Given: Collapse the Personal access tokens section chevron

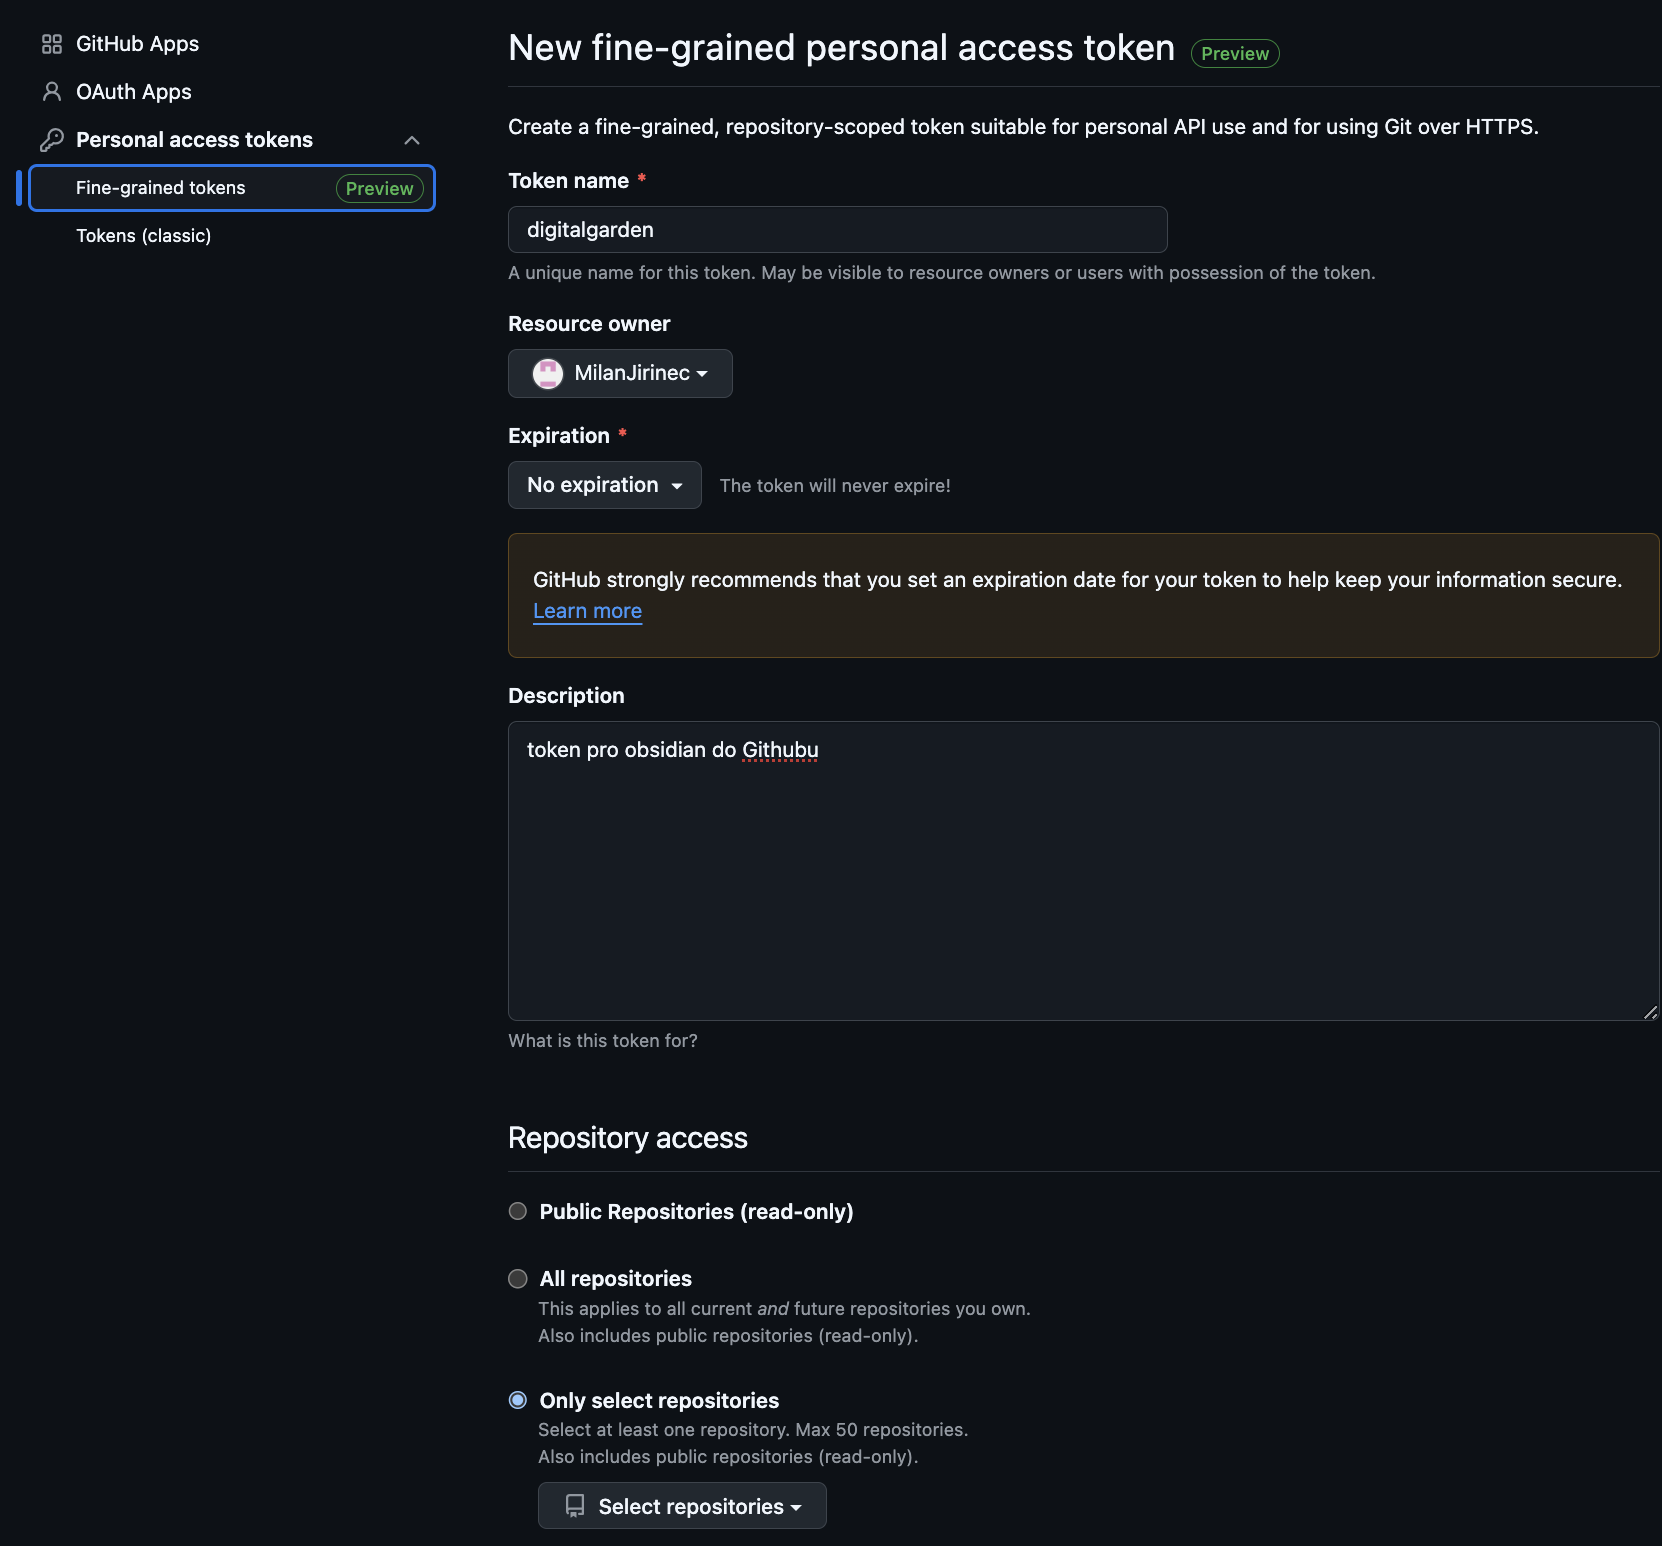Looking at the screenshot, I should [x=412, y=140].
